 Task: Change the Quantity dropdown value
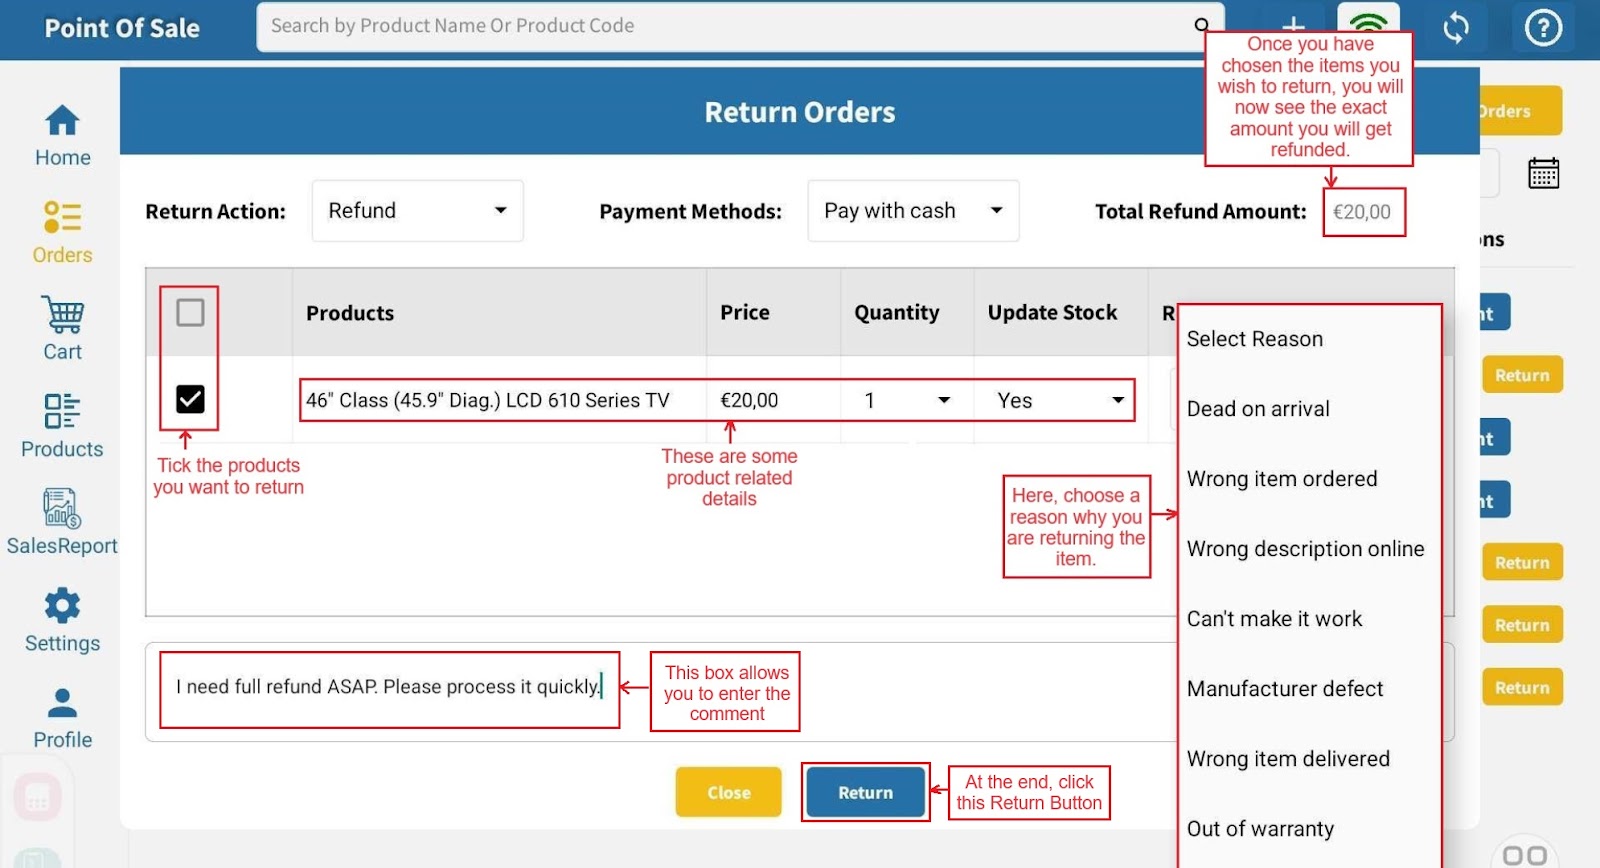[906, 401]
